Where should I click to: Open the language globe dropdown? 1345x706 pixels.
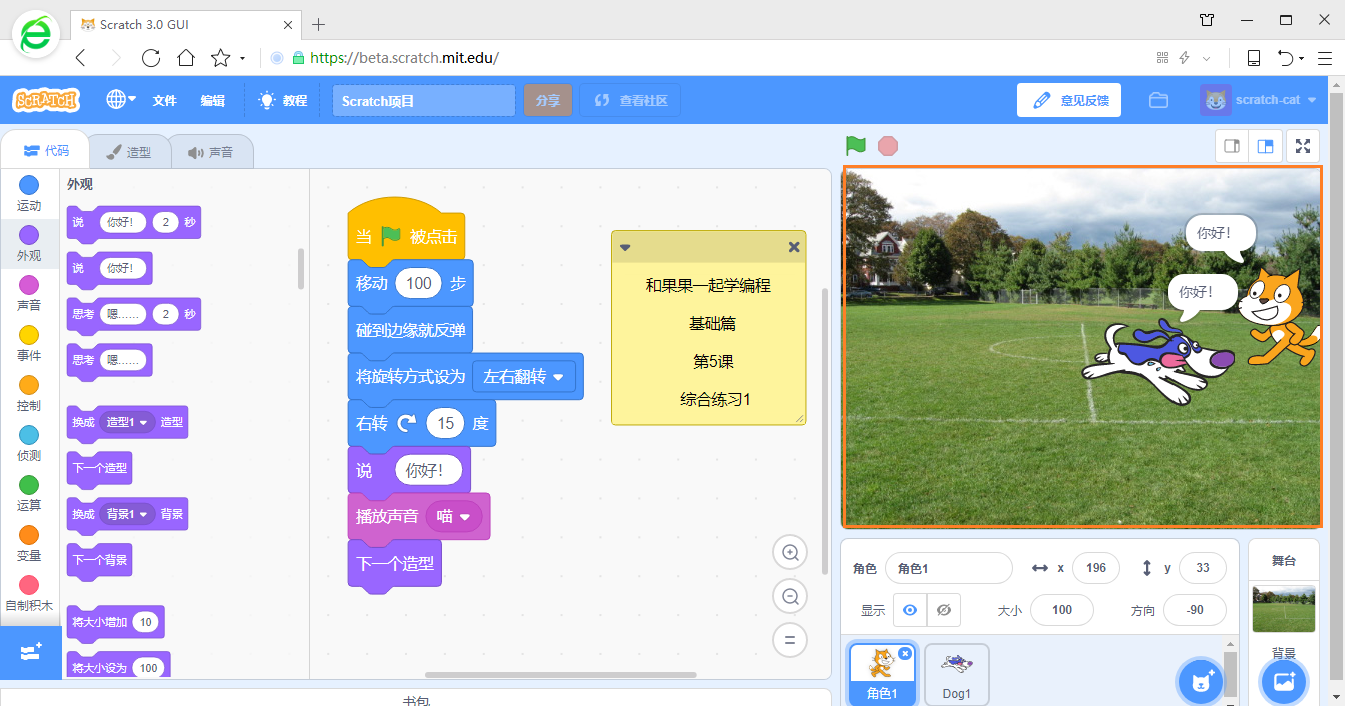tap(121, 100)
